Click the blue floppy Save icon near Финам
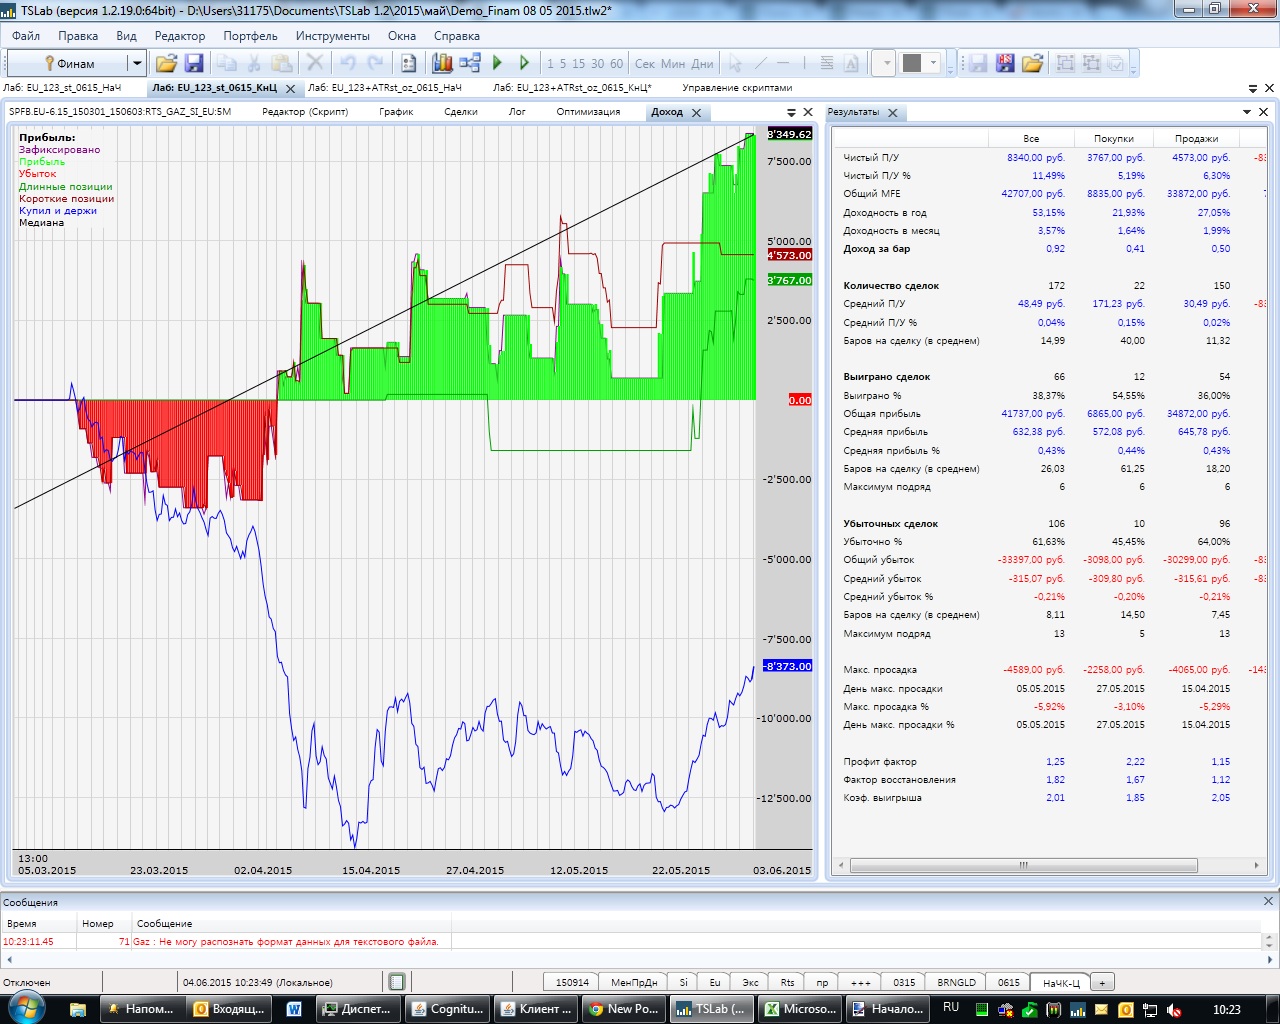This screenshot has width=1280, height=1024. 194,63
